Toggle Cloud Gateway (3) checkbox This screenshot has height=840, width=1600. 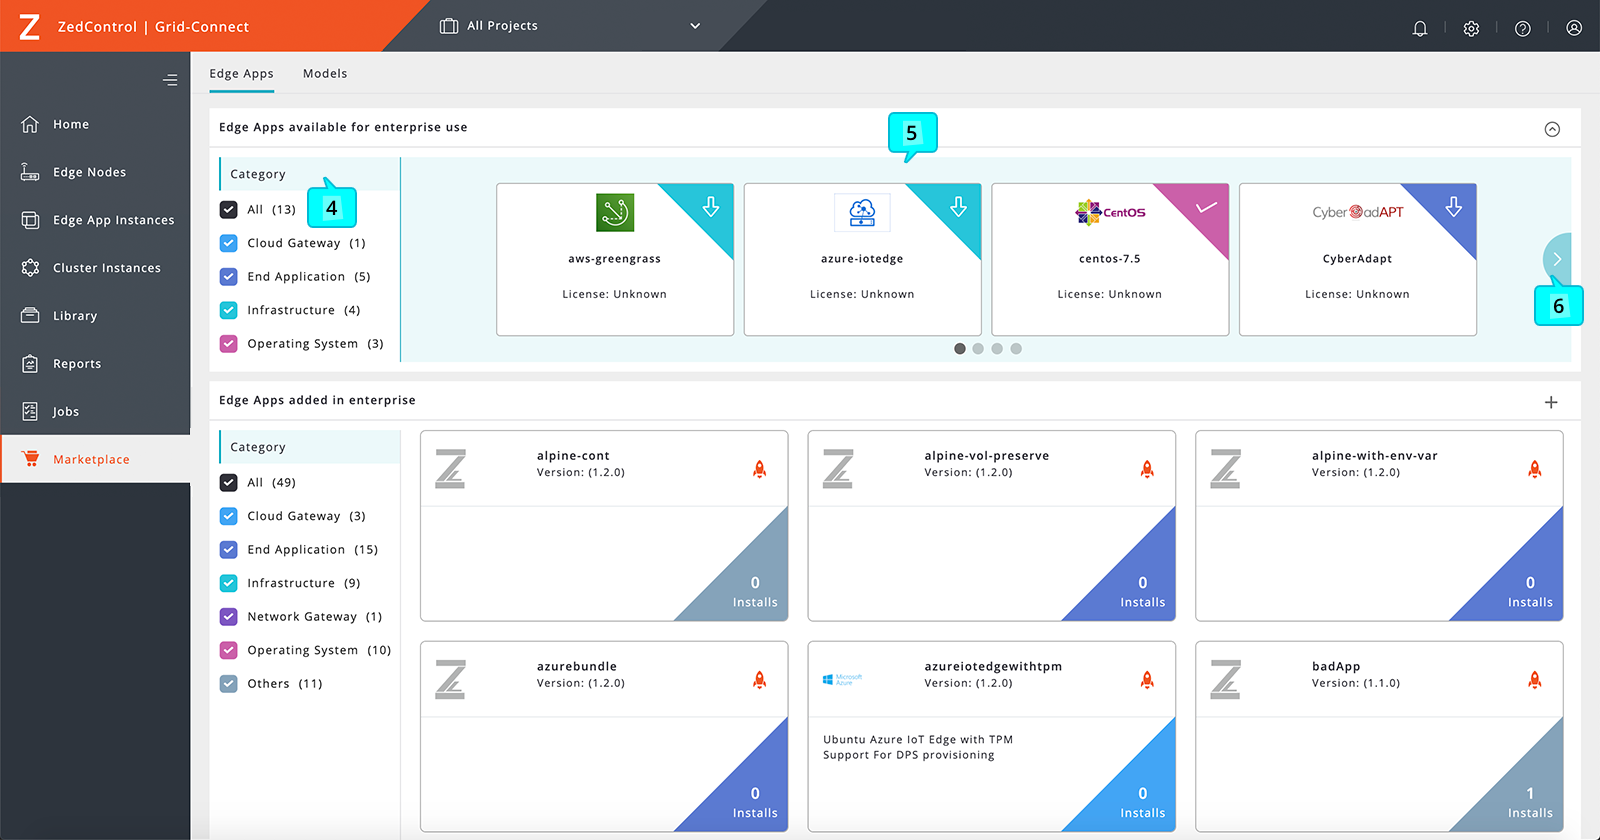(x=229, y=516)
